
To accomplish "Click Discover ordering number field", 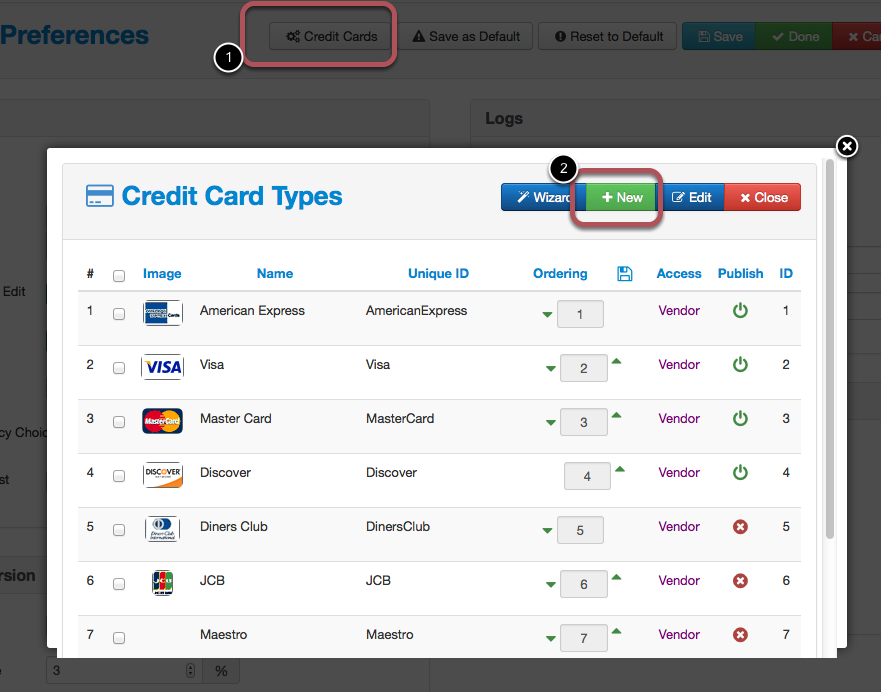I will coord(587,476).
